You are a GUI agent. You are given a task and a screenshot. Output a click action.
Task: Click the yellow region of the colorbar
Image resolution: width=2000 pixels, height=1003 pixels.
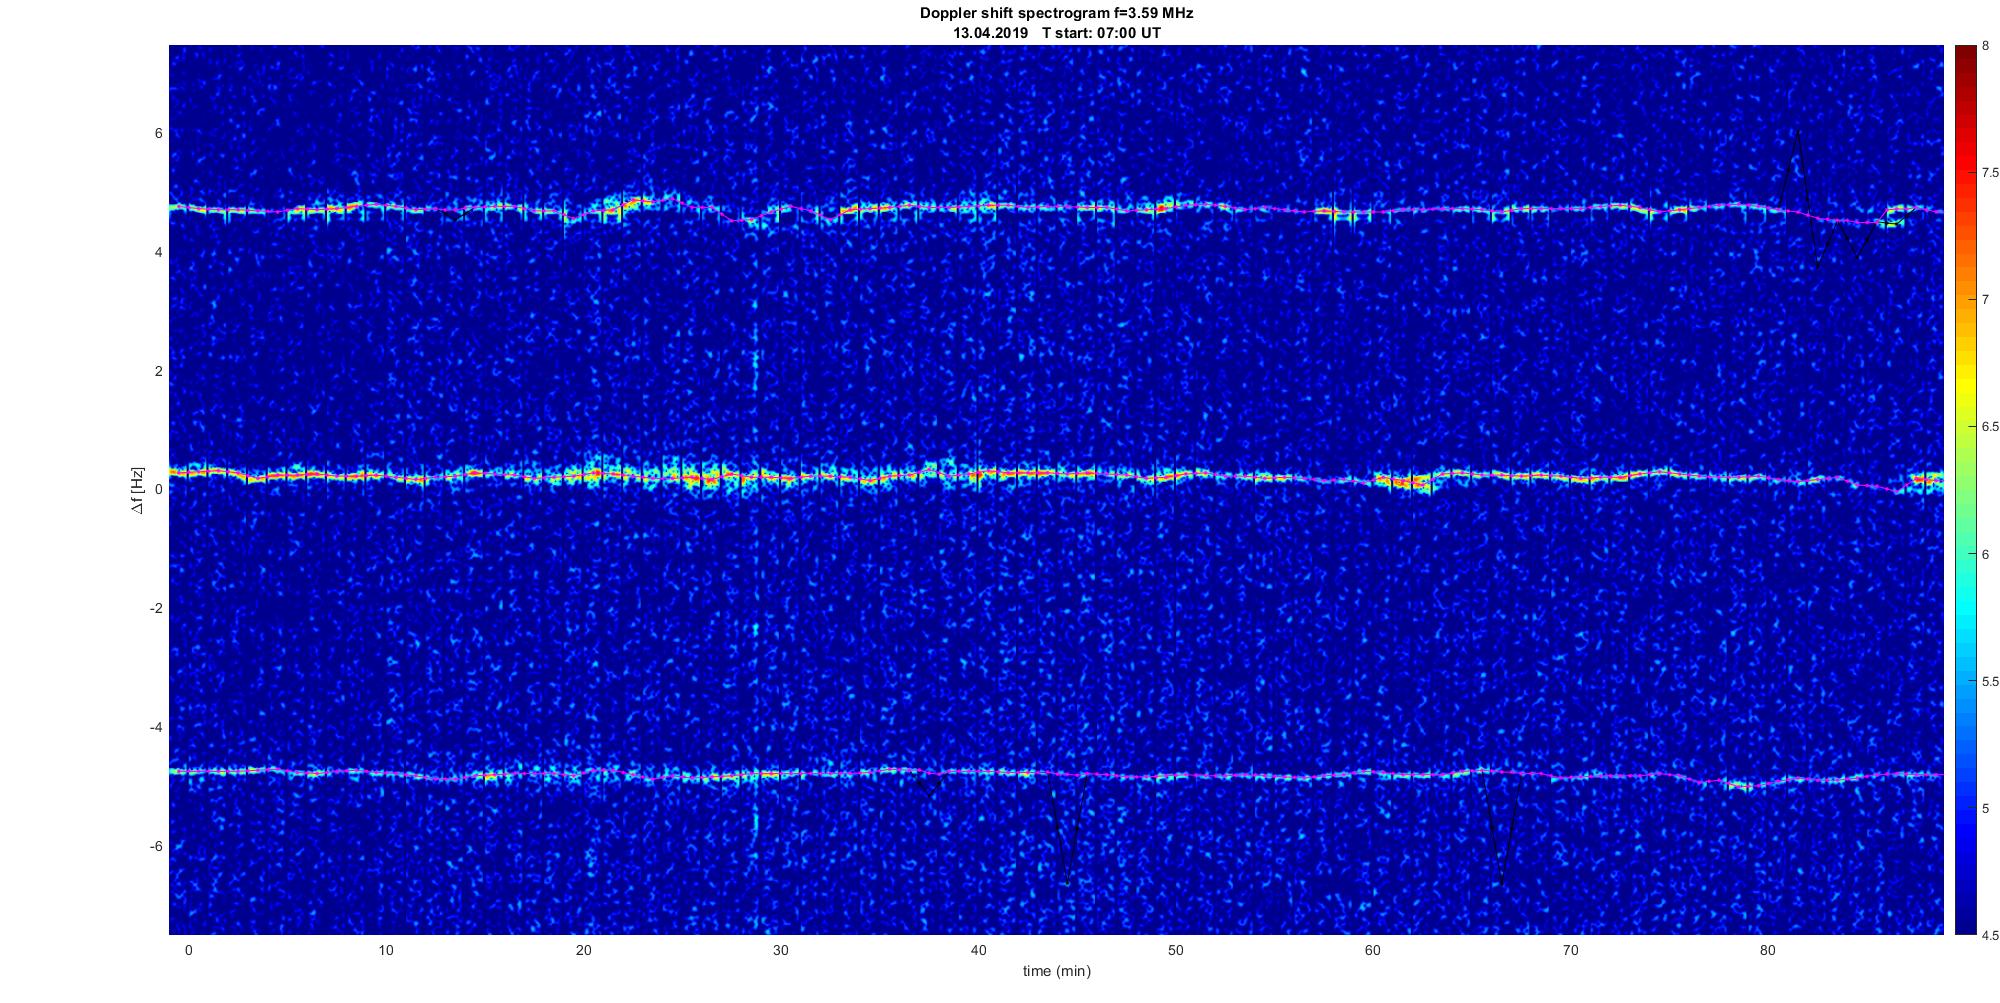(x=1965, y=385)
